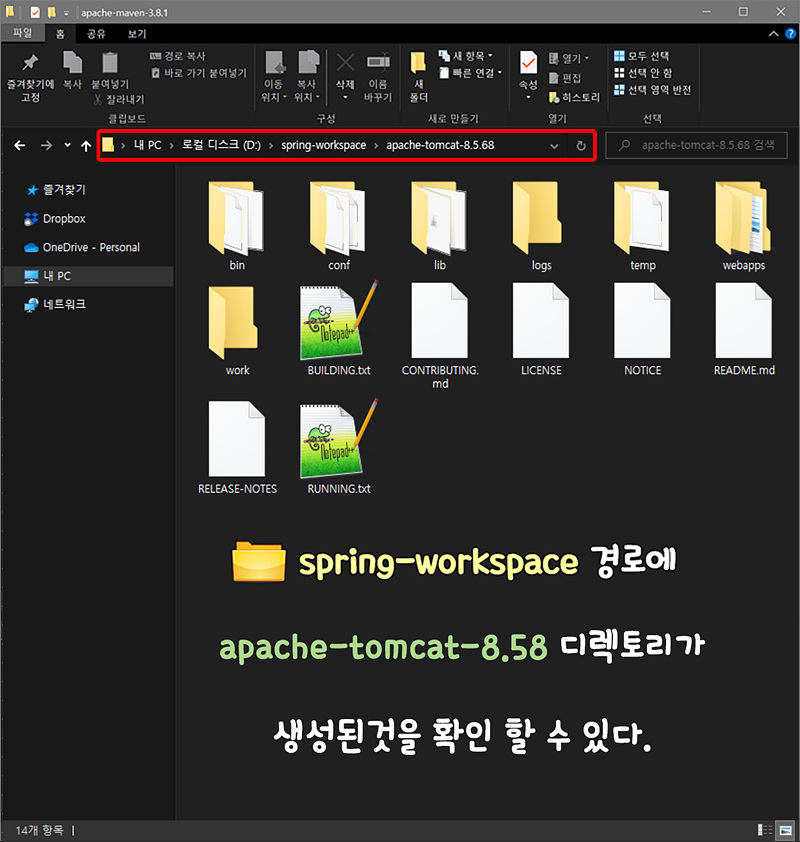800x842 pixels.
Task: Expand address bar history dropdown
Action: [x=554, y=146]
